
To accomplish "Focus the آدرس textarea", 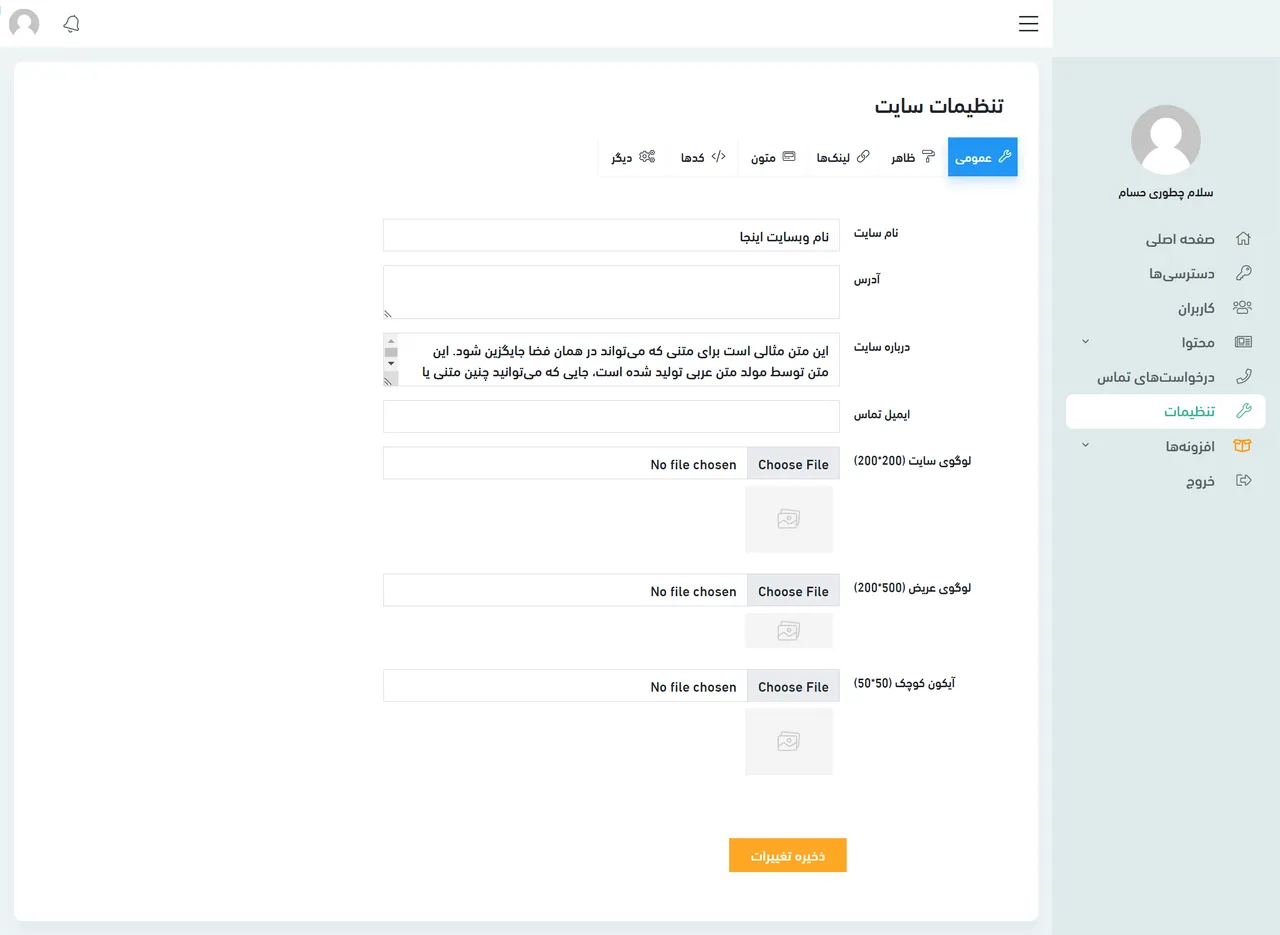I will (611, 292).
